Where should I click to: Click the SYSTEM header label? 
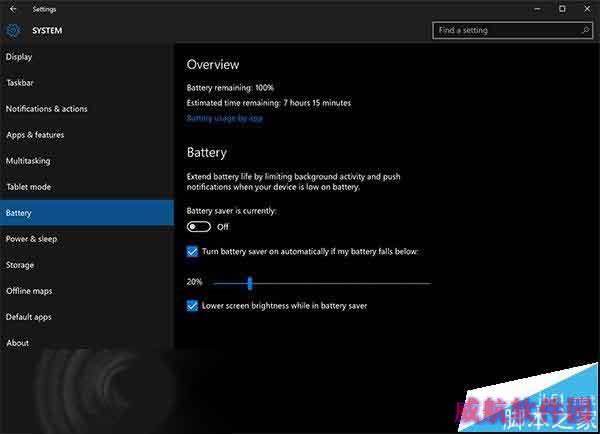point(47,31)
